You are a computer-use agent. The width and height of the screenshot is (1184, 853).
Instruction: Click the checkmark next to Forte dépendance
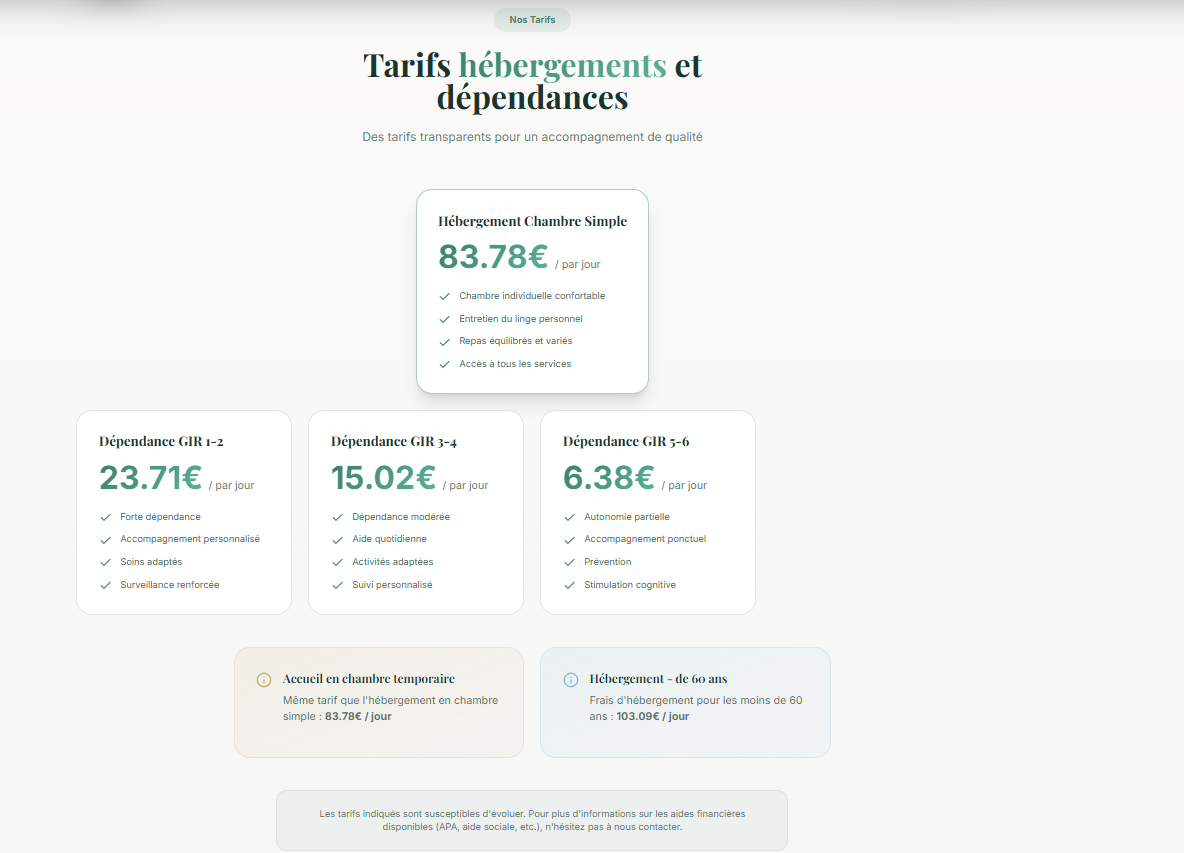pos(105,516)
